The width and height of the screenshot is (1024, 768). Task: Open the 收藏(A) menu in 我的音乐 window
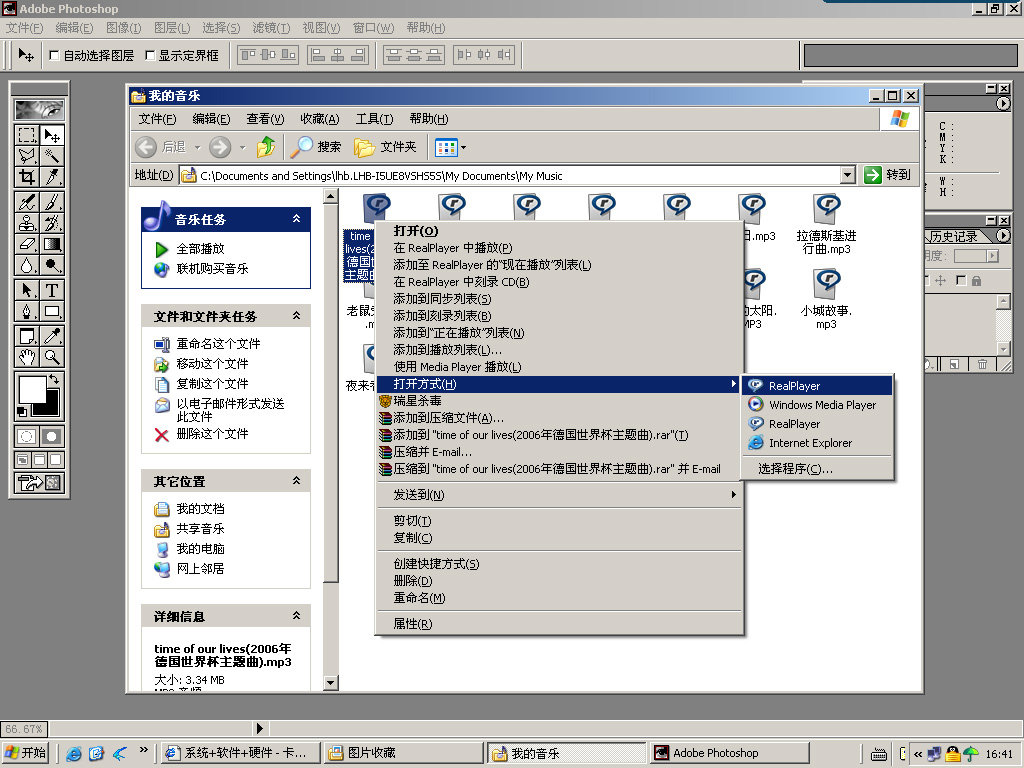[x=319, y=119]
